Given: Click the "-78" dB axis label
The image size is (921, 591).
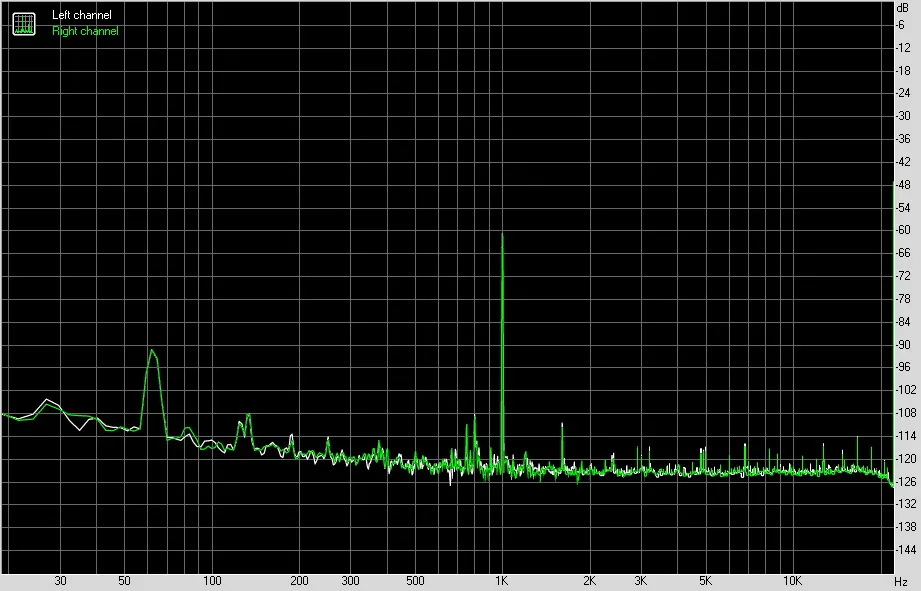Looking at the screenshot, I should [903, 298].
